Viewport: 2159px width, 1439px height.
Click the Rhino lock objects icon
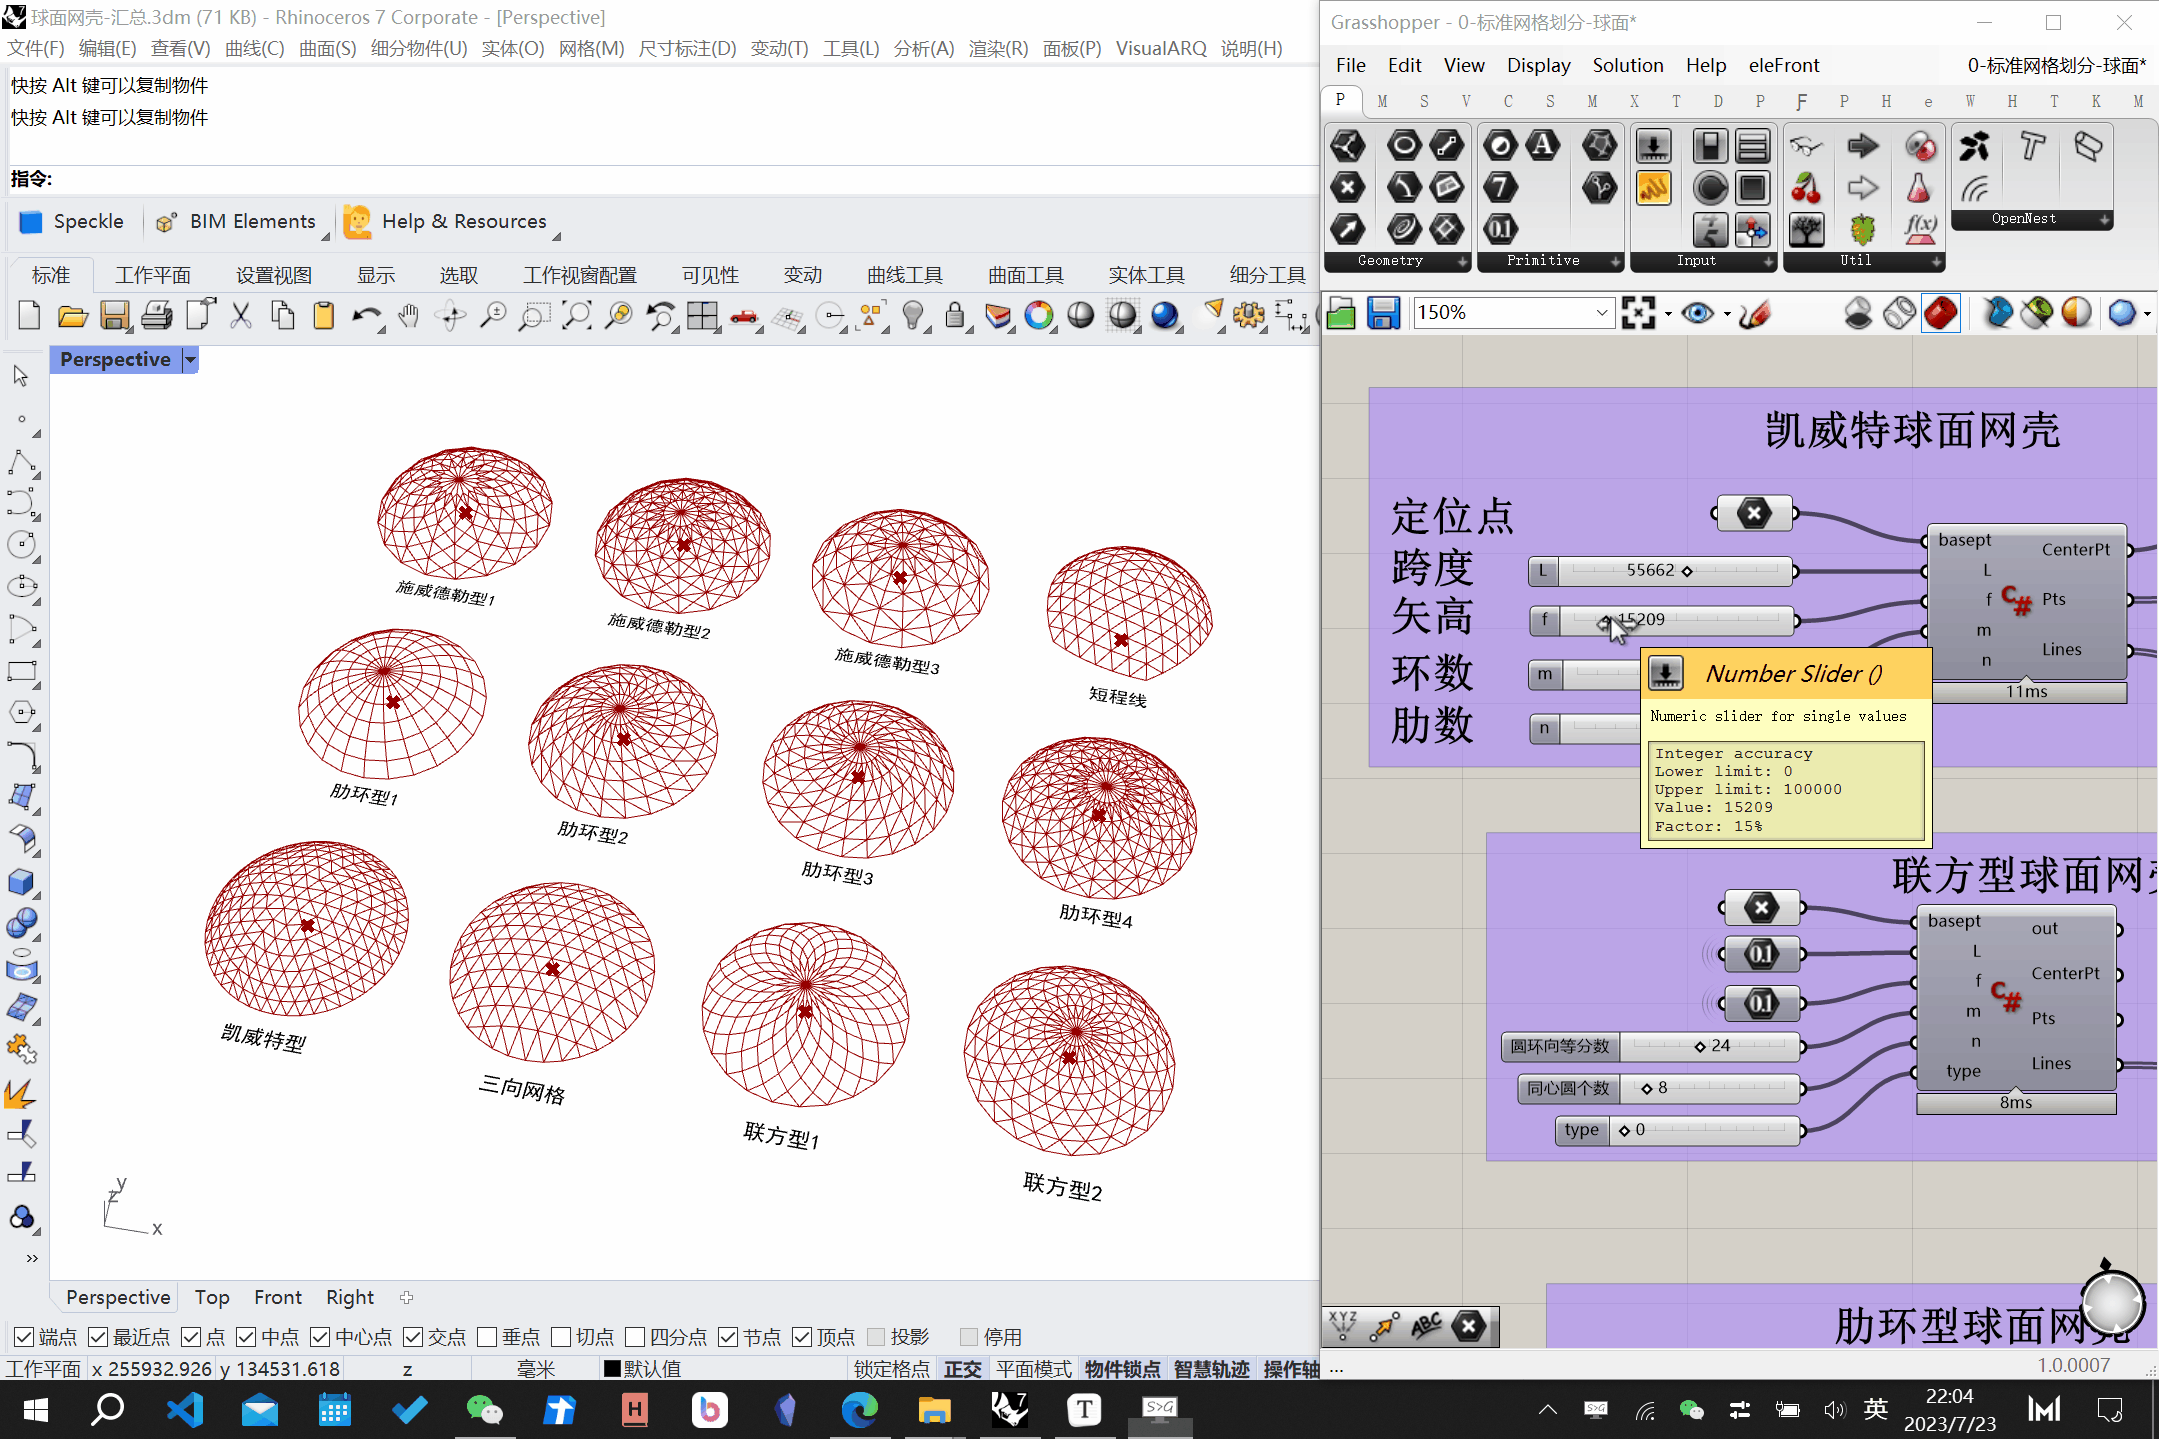pos(954,316)
